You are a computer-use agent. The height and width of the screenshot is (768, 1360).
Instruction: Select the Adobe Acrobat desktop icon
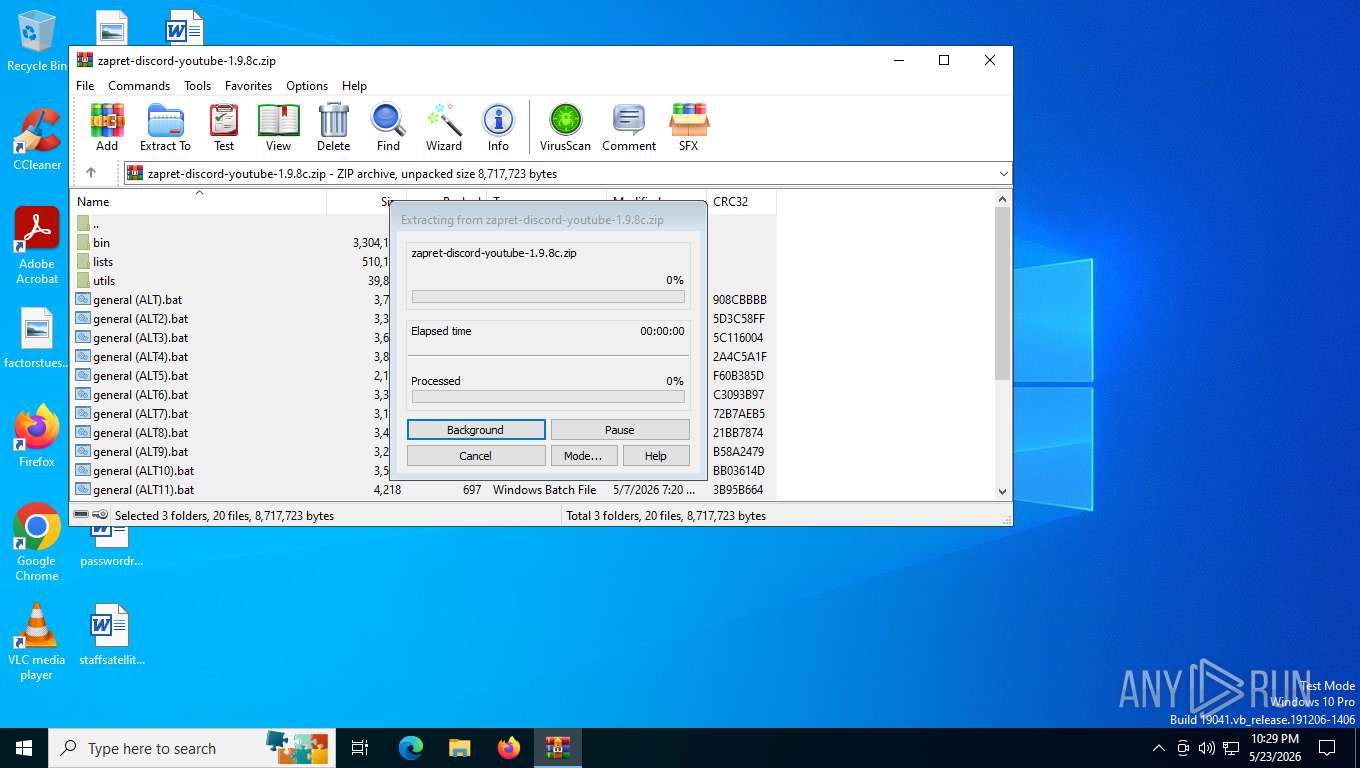[x=37, y=246]
